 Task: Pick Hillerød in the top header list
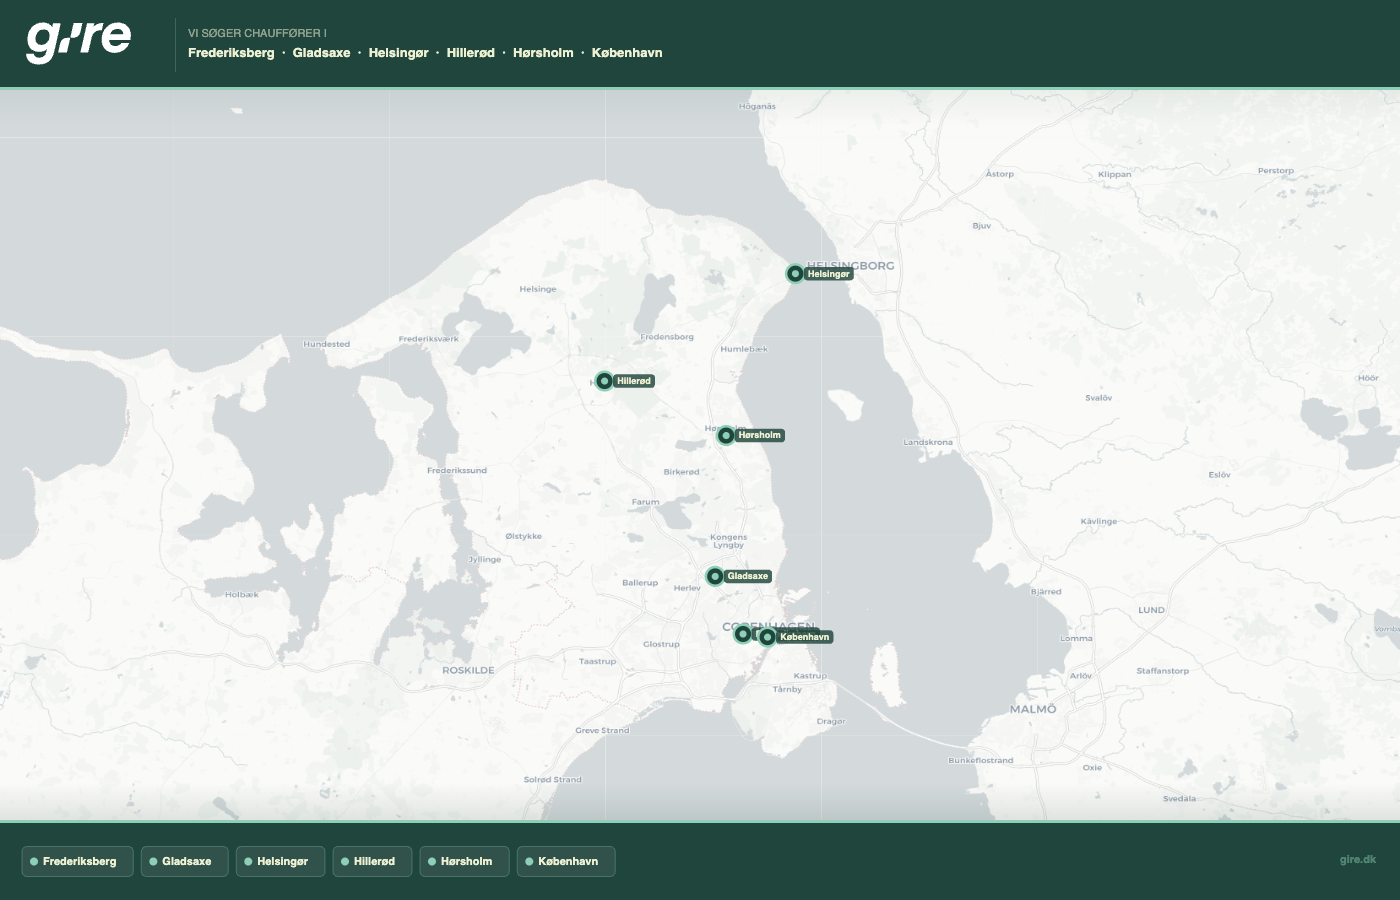click(x=470, y=53)
